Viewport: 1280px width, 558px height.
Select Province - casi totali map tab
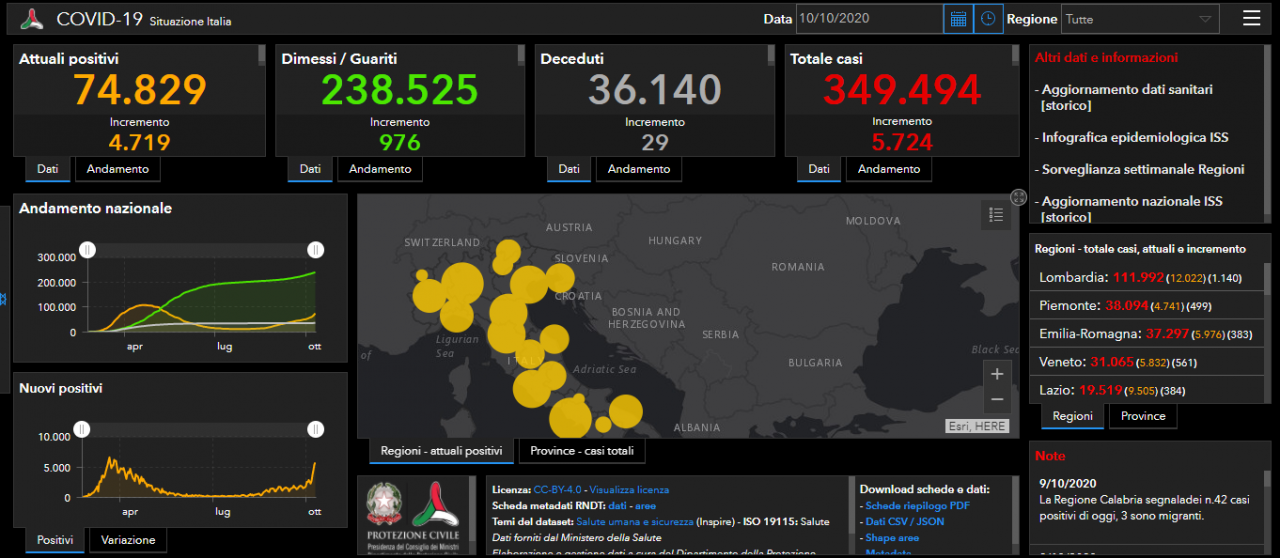click(581, 451)
